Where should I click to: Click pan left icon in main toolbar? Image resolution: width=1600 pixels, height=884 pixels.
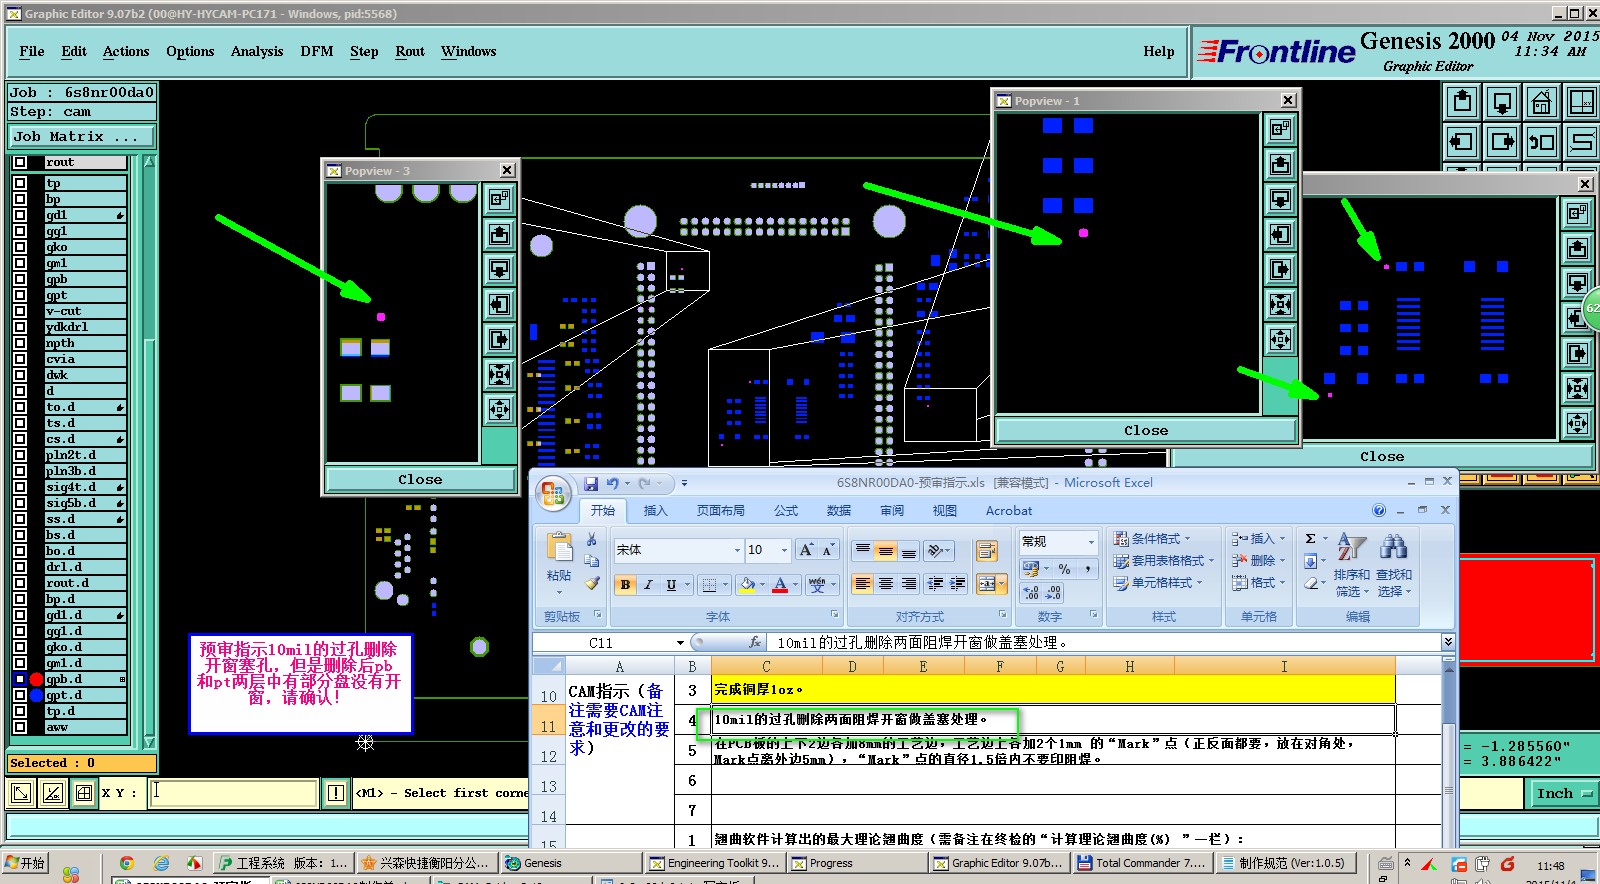click(1463, 141)
